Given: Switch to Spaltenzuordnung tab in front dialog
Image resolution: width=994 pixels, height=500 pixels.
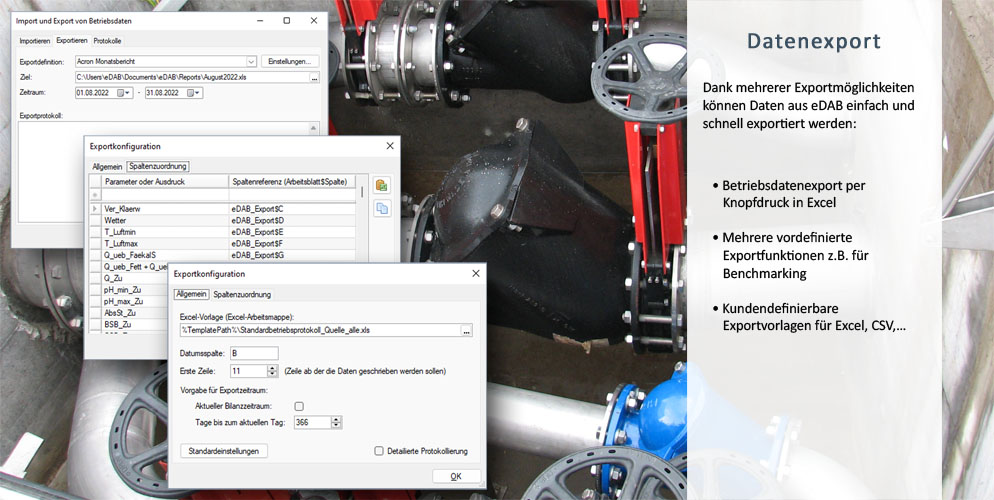Looking at the screenshot, I should tap(242, 294).
